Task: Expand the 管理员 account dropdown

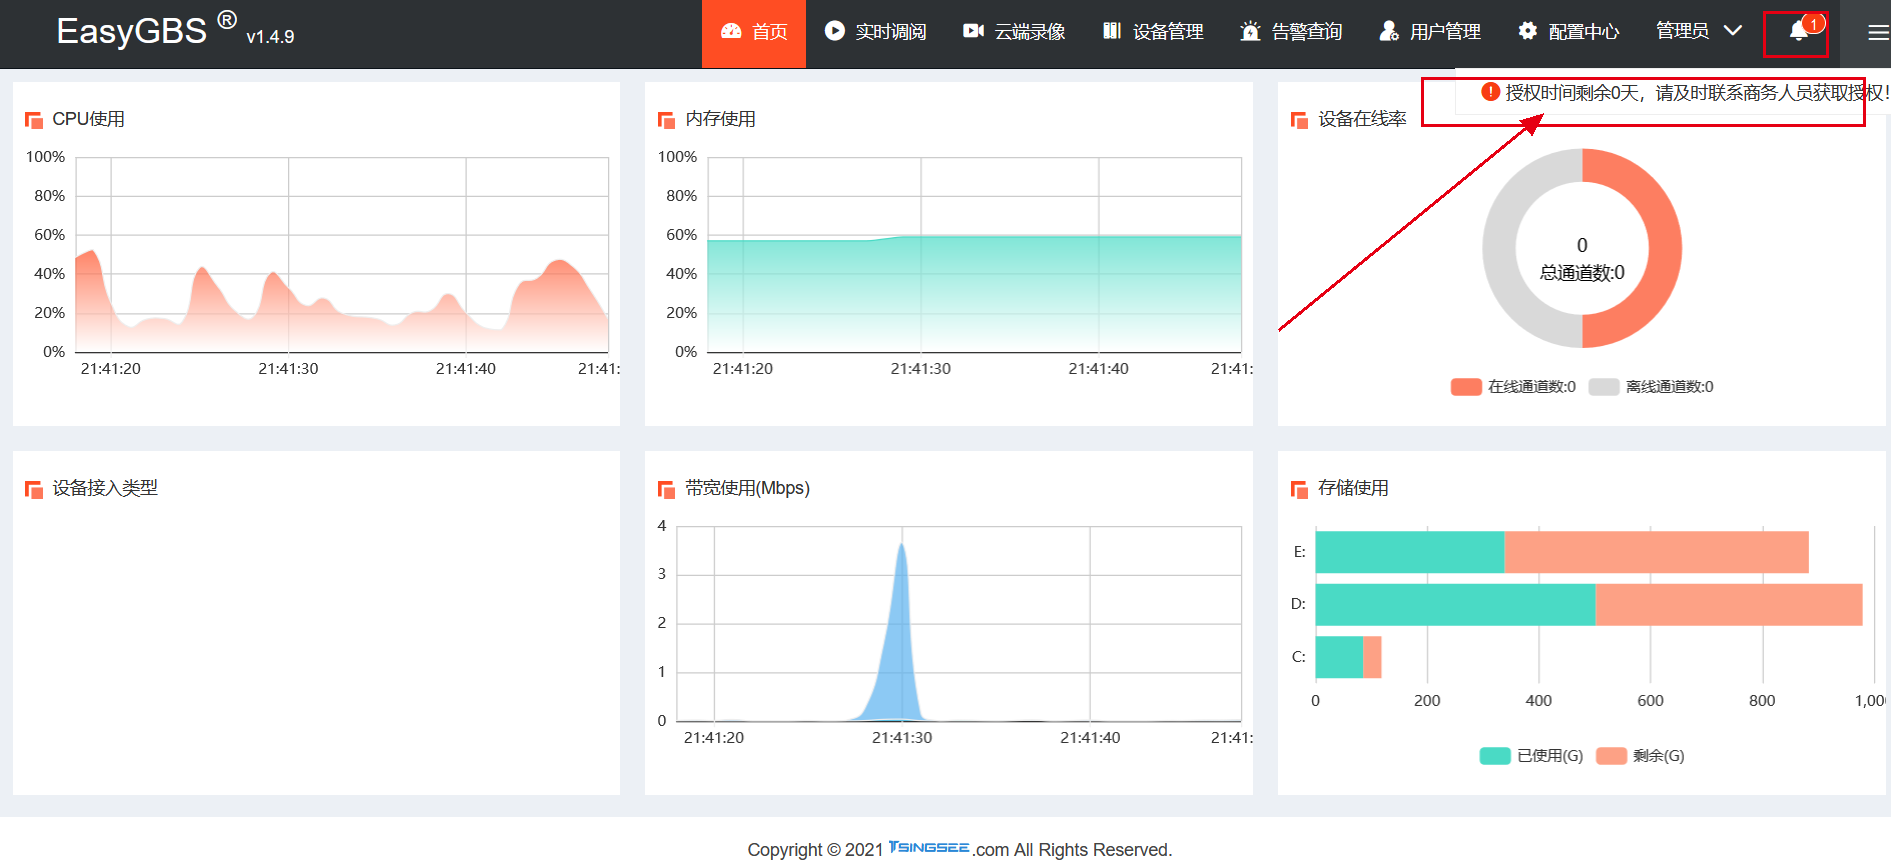Action: click(x=1698, y=31)
